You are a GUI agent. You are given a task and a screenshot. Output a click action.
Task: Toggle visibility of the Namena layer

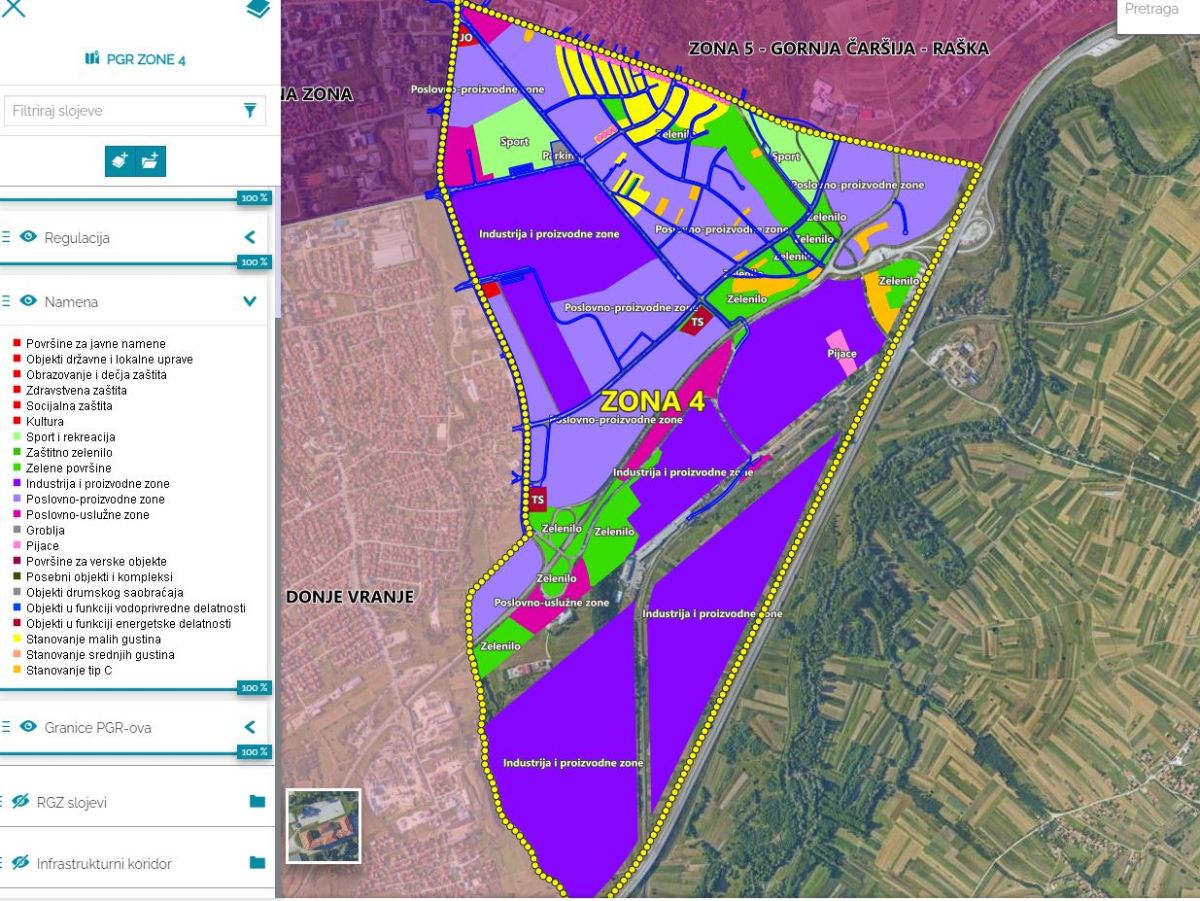(28, 301)
